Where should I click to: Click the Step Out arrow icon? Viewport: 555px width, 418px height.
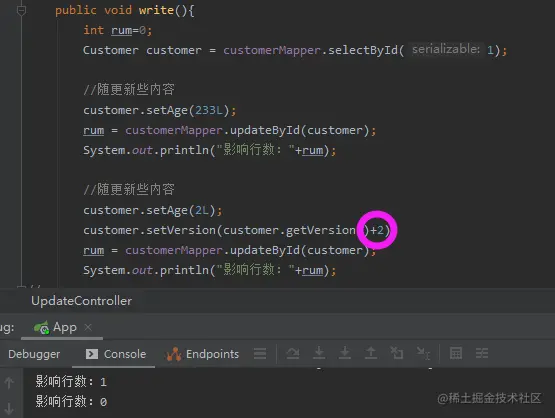point(371,353)
